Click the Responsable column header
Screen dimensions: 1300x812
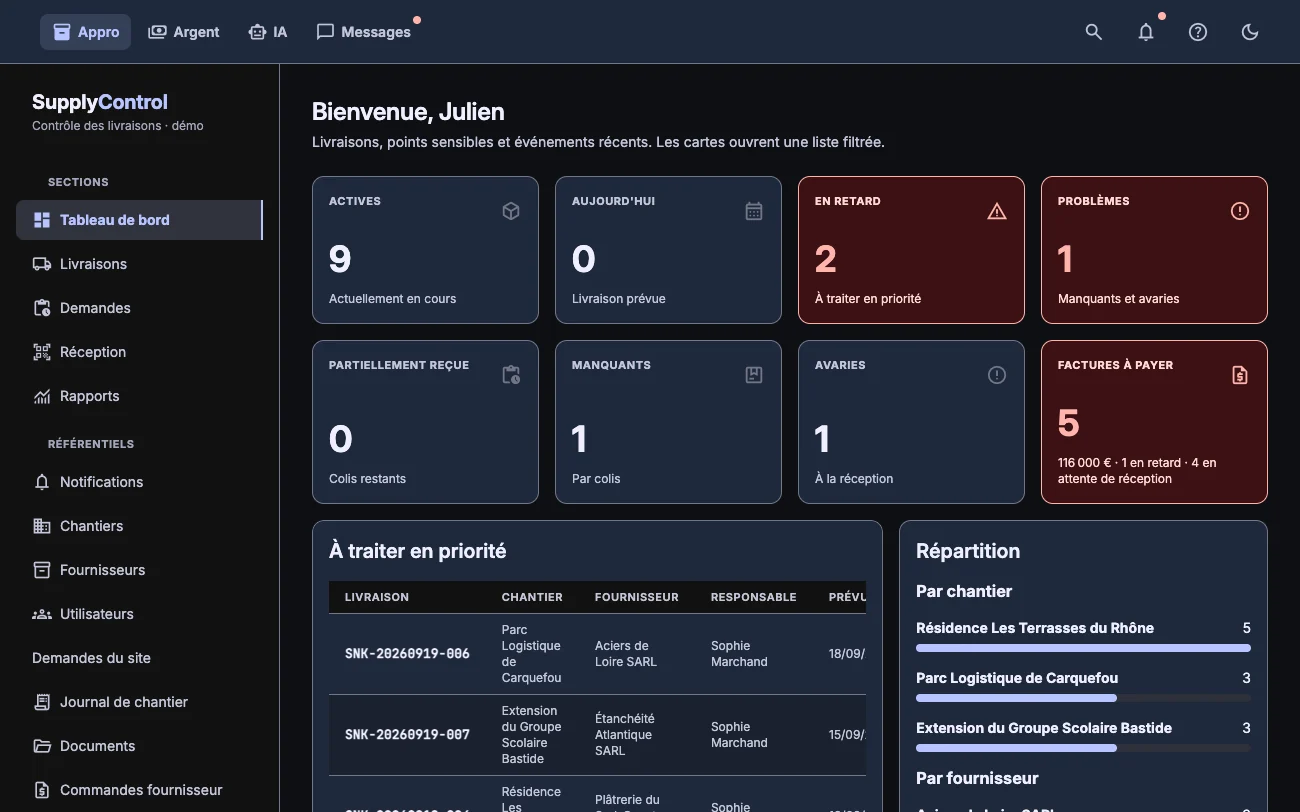[753, 597]
